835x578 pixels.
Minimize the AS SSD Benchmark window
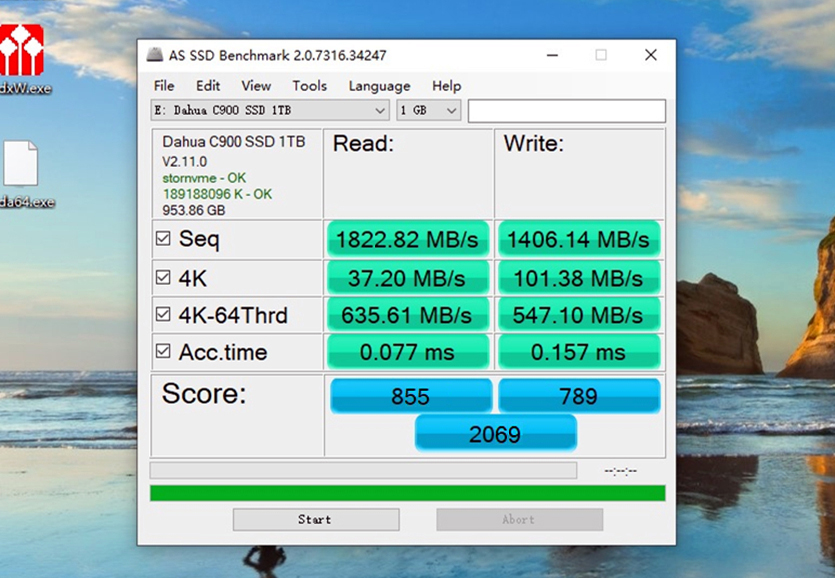click(x=551, y=56)
